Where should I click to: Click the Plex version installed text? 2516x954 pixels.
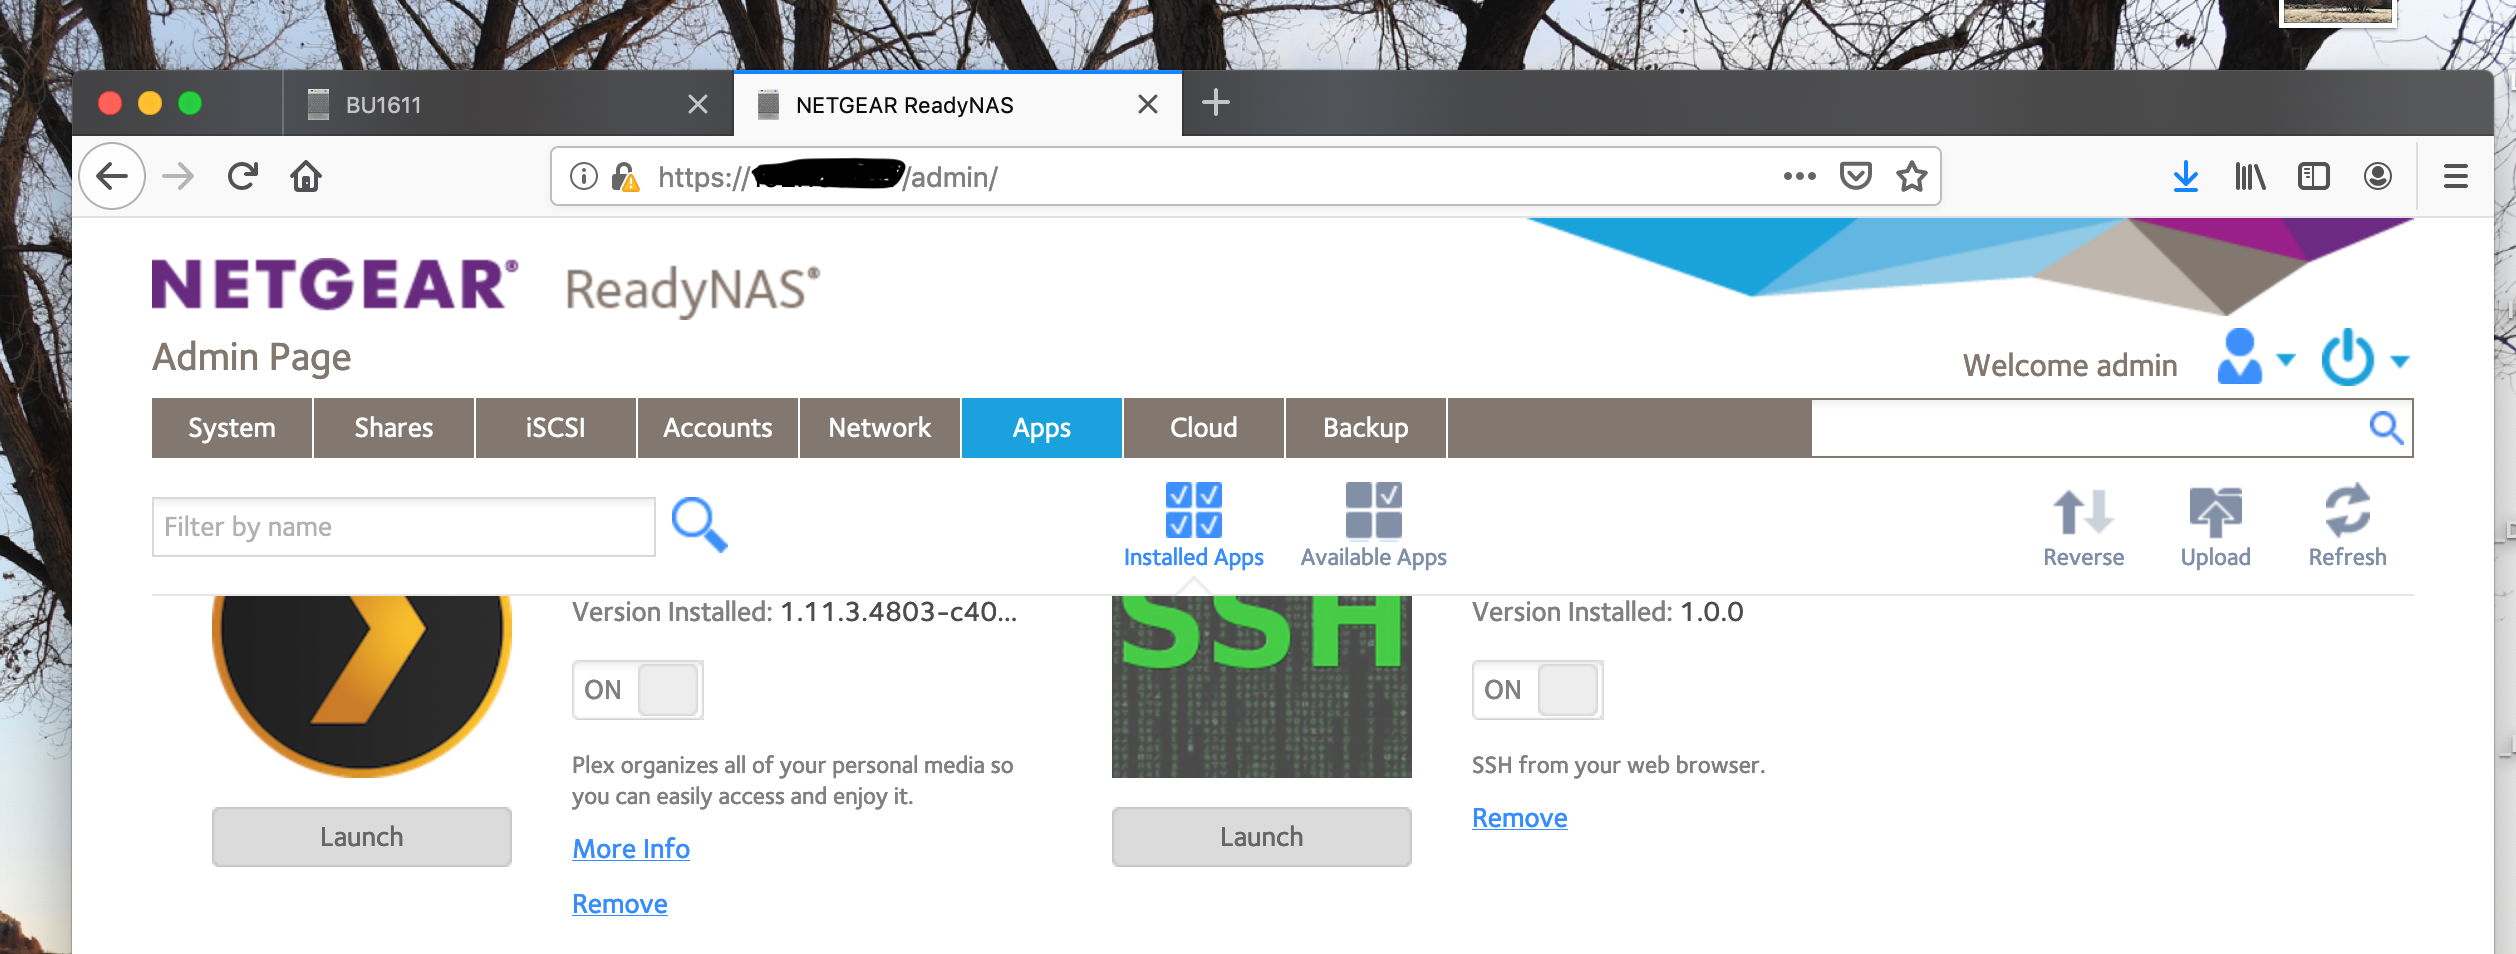[x=795, y=612]
